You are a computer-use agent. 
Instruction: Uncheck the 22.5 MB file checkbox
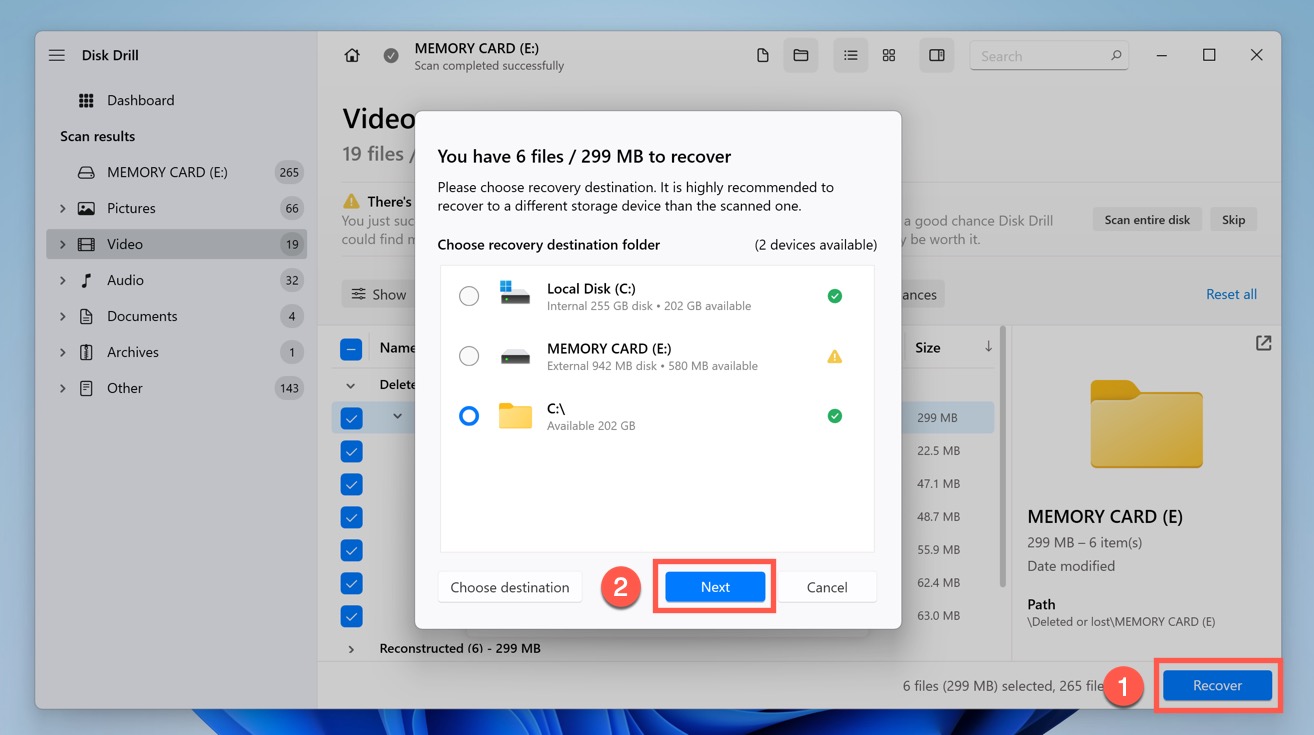(351, 451)
